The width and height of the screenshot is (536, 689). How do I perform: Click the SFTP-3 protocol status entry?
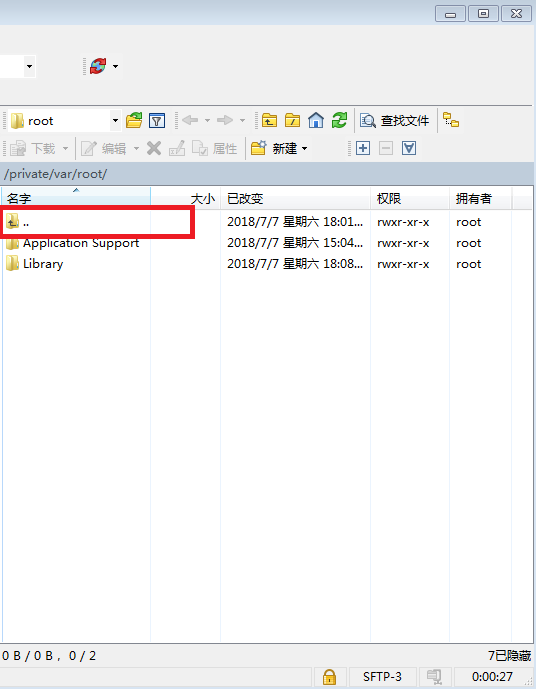382,677
